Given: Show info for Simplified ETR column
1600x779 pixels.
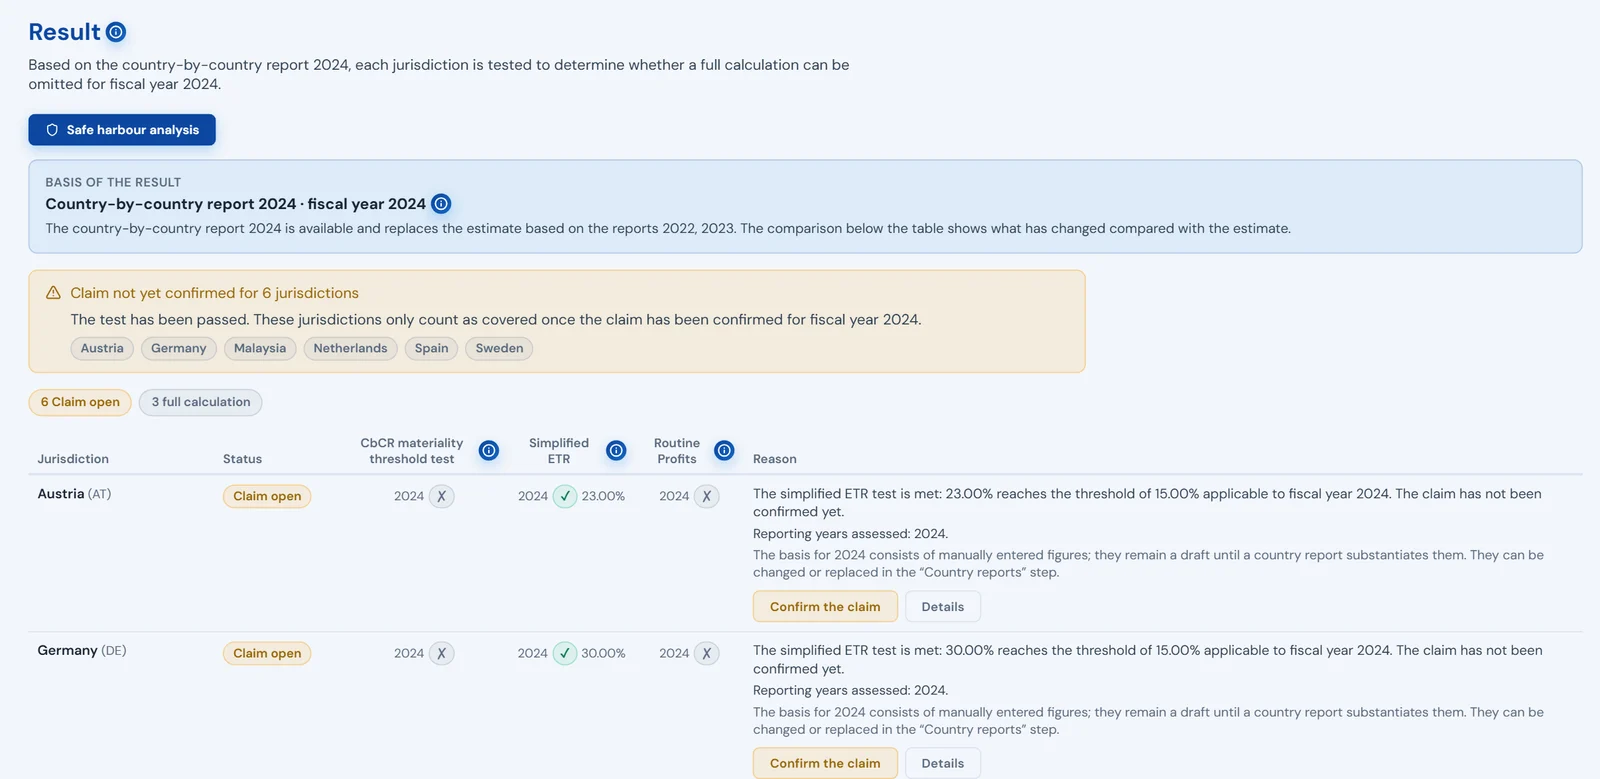Looking at the screenshot, I should (617, 451).
